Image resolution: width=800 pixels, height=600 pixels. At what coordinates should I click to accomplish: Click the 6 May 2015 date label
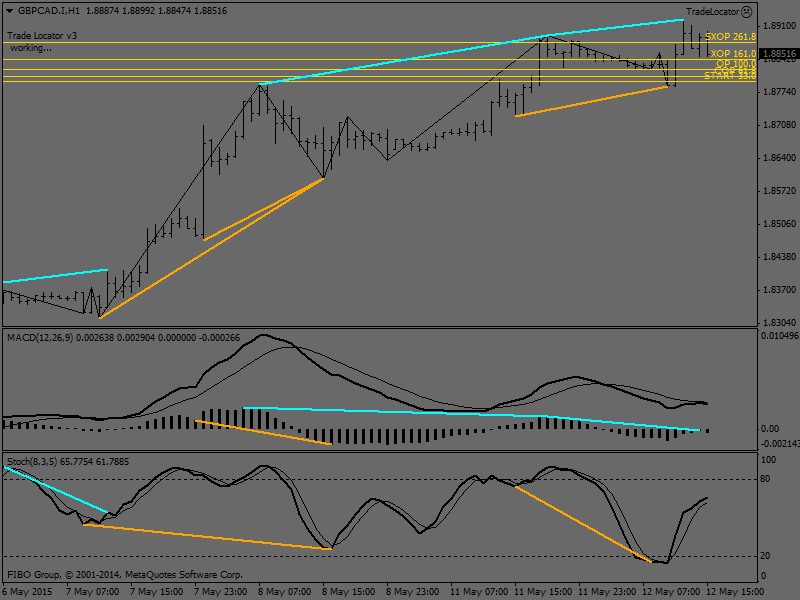(x=27, y=591)
